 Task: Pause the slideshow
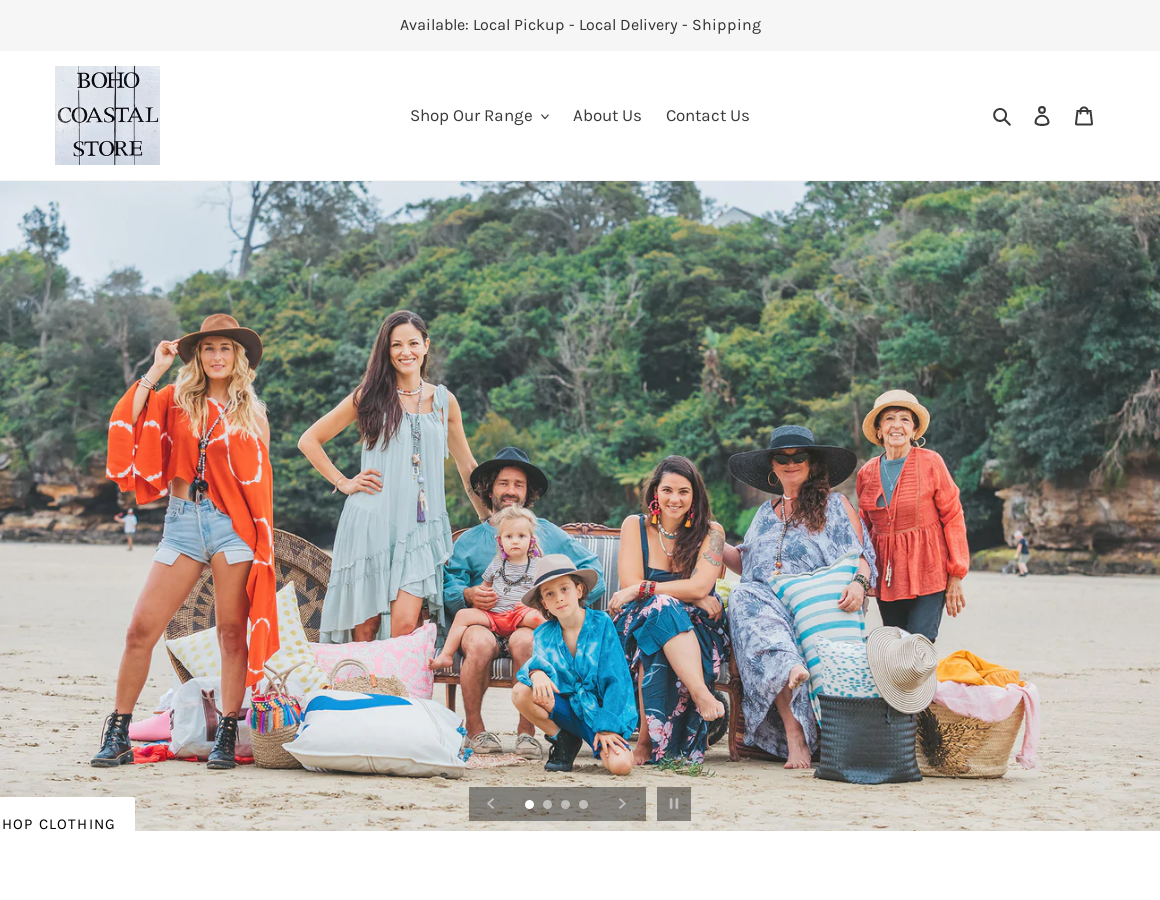click(x=674, y=804)
